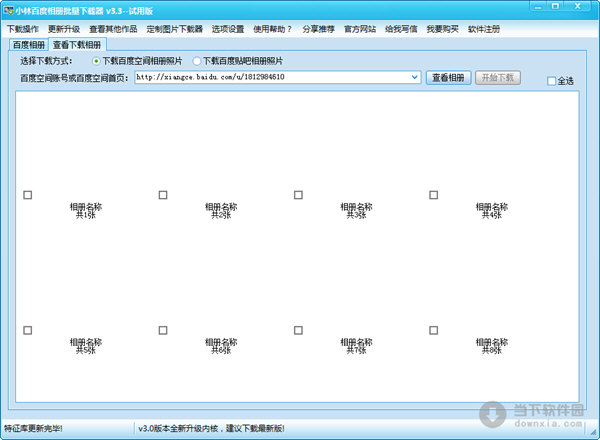The height and width of the screenshot is (440, 600).
Task: Click the resize grip in status bar
Action: tap(593, 432)
